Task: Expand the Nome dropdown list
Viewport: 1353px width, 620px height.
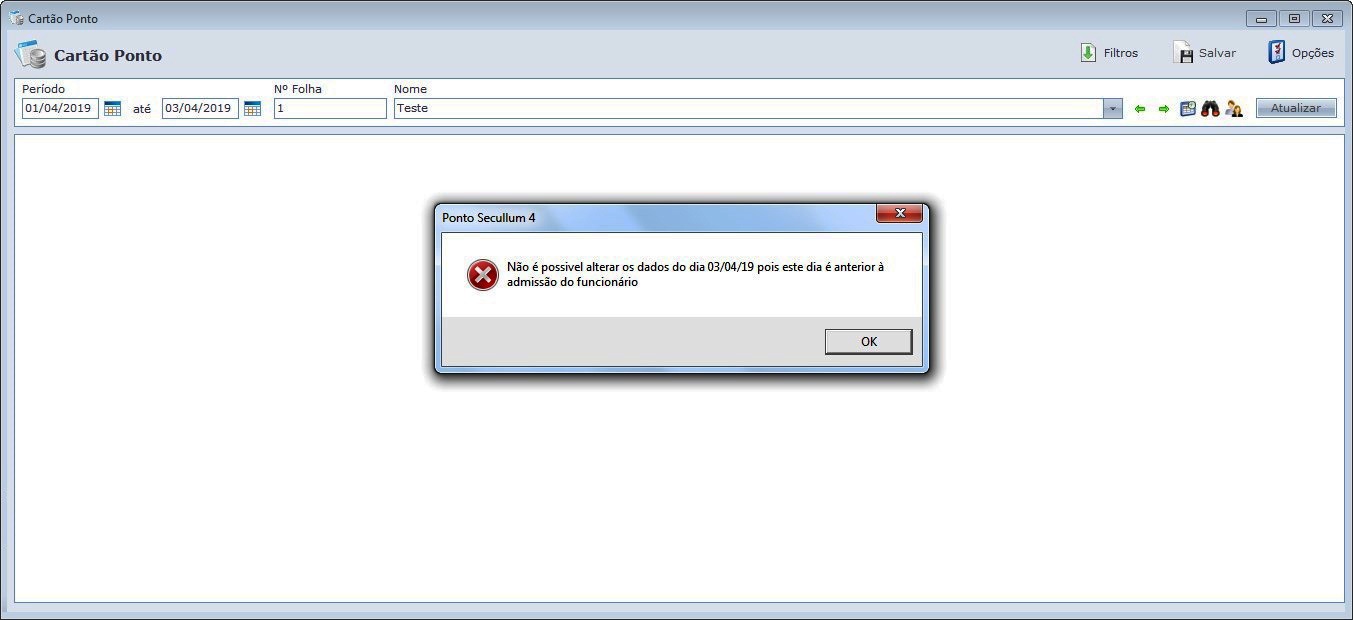Action: [x=1112, y=108]
